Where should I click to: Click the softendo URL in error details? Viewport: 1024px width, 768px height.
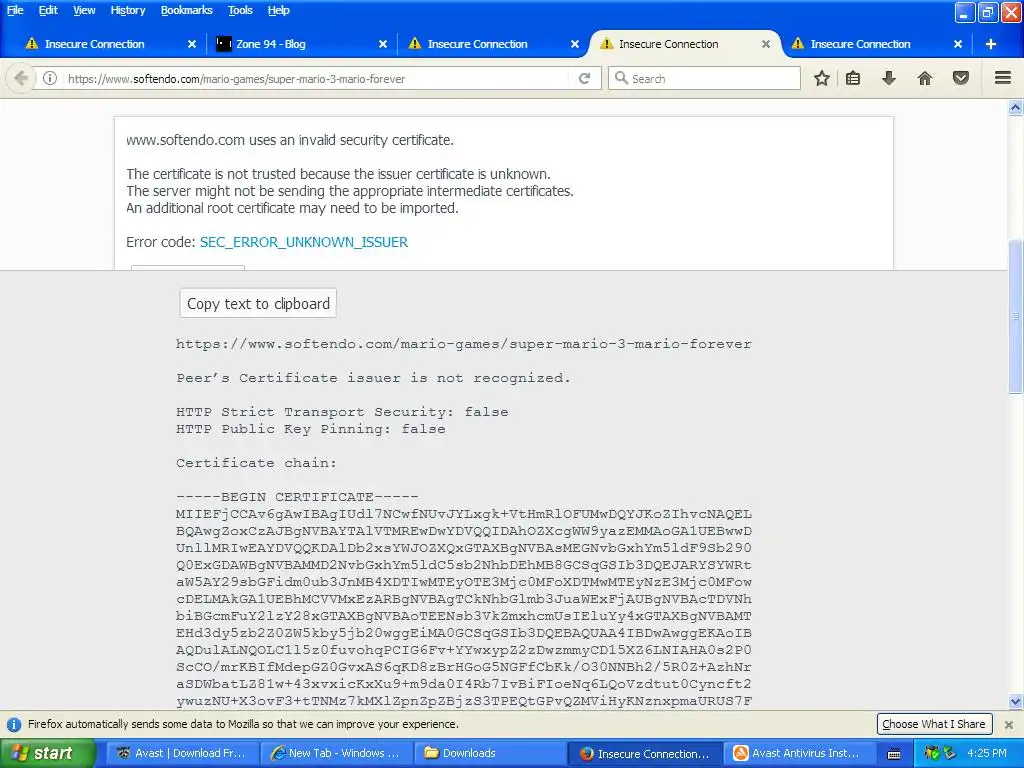(464, 344)
